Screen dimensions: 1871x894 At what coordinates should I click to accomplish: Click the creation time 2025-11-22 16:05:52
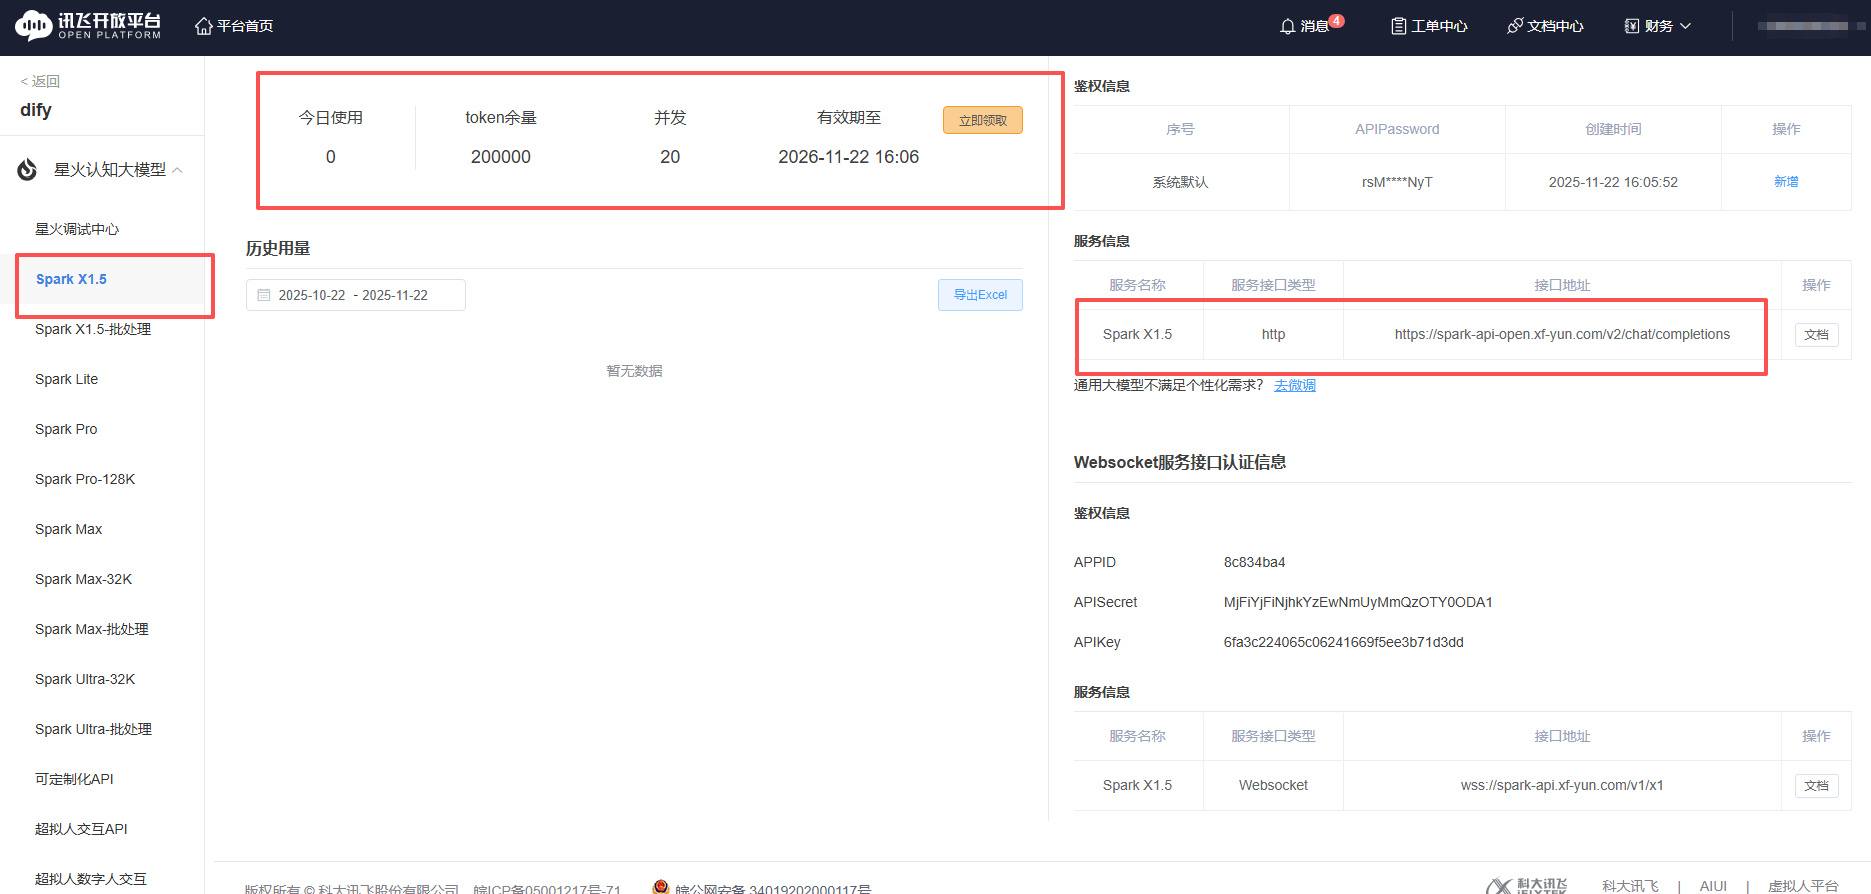pos(1613,182)
